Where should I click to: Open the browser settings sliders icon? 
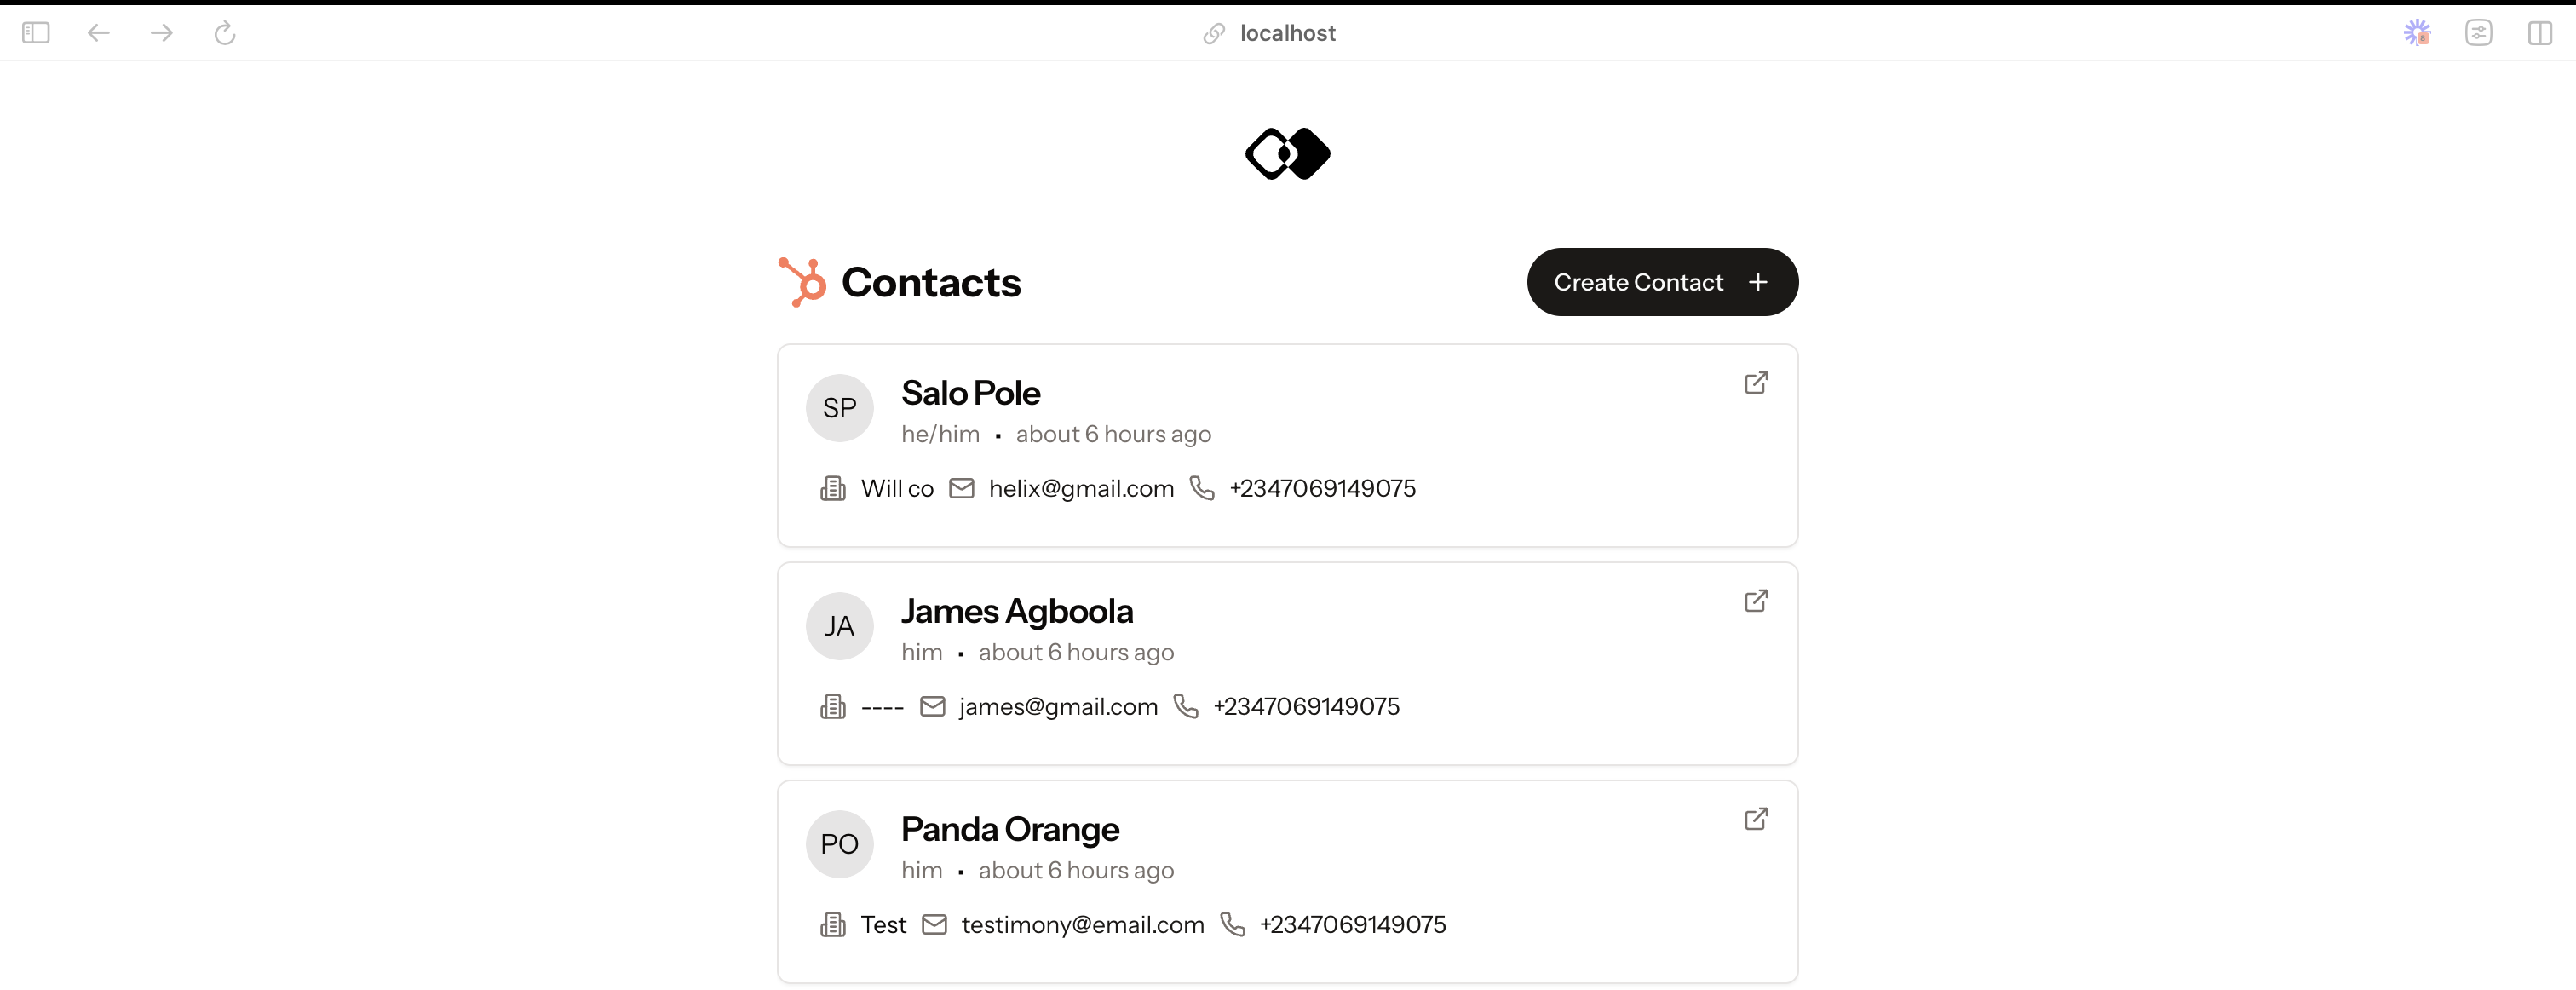pos(2479,33)
